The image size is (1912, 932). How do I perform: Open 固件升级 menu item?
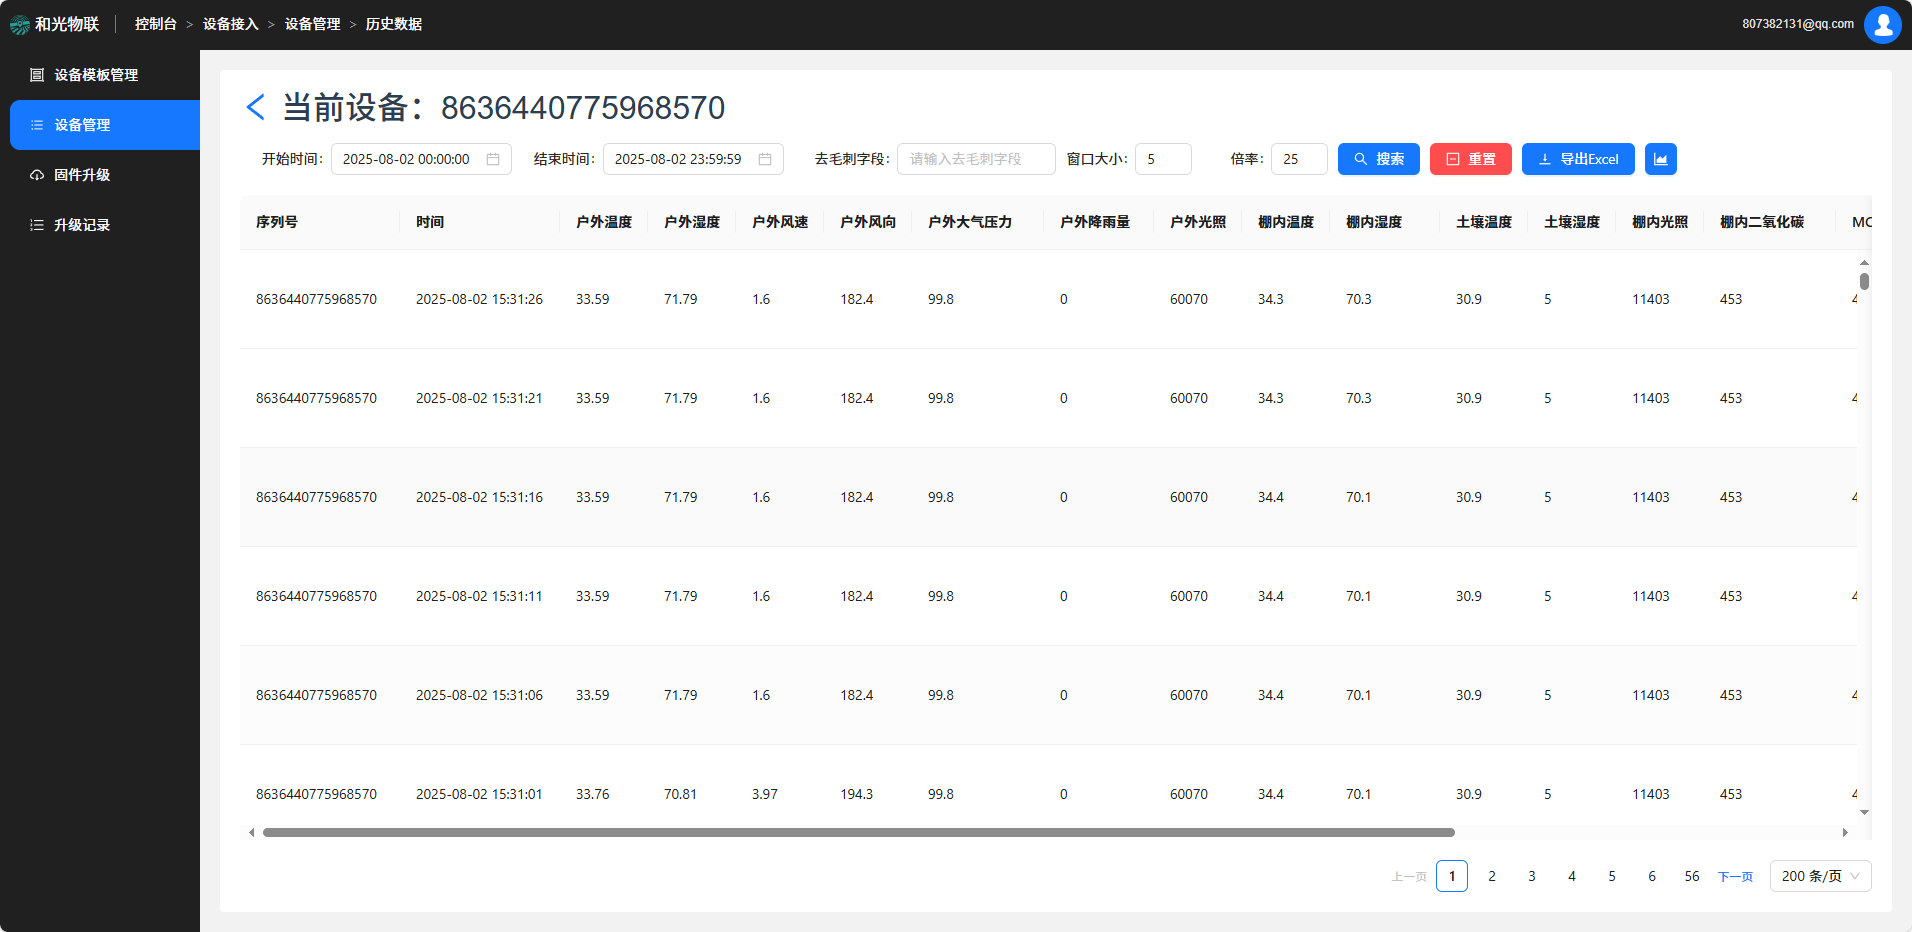click(x=100, y=175)
